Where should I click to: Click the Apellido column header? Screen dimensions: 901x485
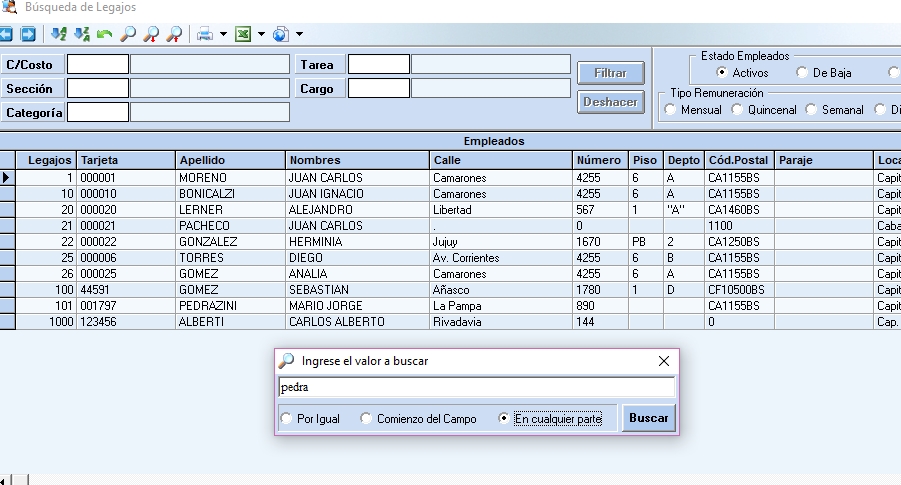coord(230,160)
